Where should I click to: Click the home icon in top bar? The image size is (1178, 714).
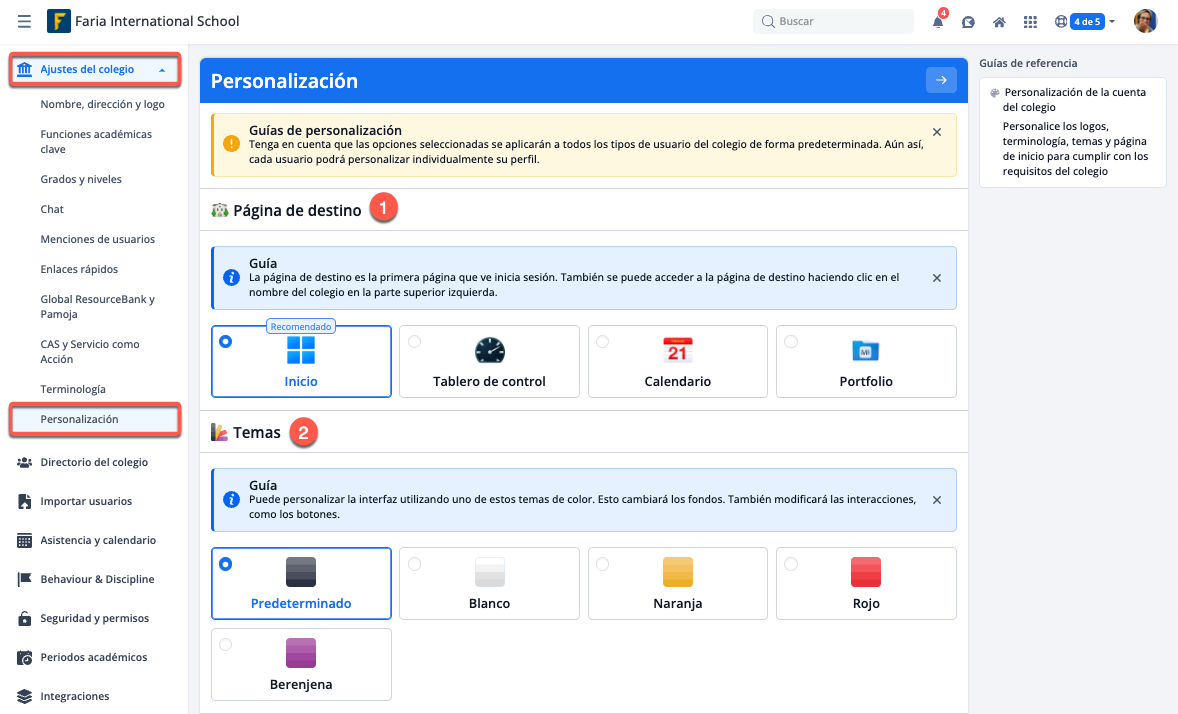point(998,22)
